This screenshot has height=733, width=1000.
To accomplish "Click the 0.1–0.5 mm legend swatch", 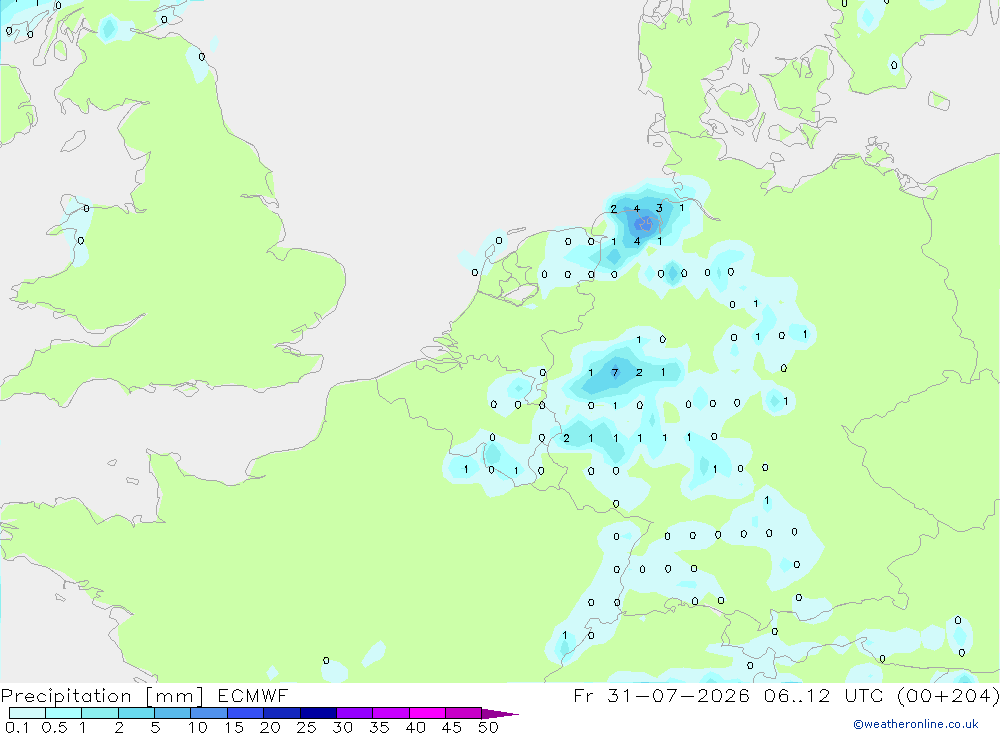I will [27, 713].
